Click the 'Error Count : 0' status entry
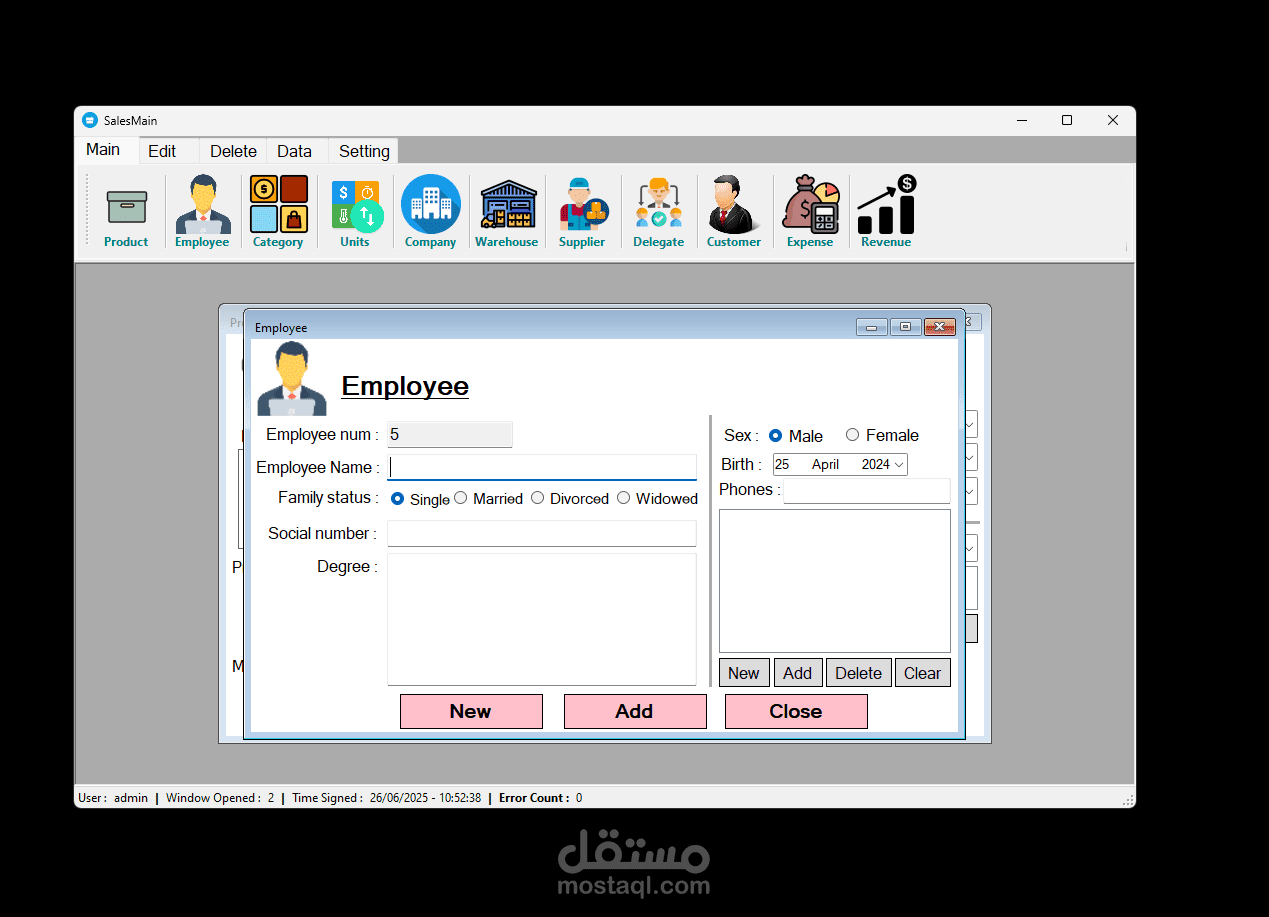This screenshot has height=917, width=1269. (x=541, y=798)
